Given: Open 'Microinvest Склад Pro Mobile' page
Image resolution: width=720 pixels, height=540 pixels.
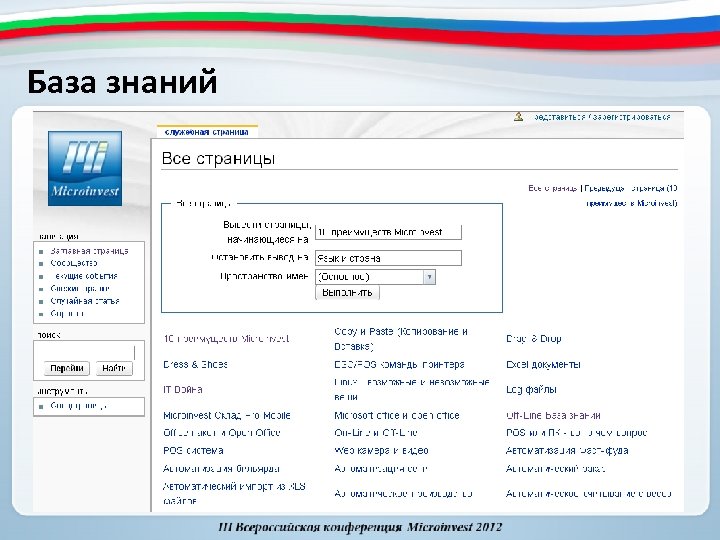Looking at the screenshot, I should point(227,416).
